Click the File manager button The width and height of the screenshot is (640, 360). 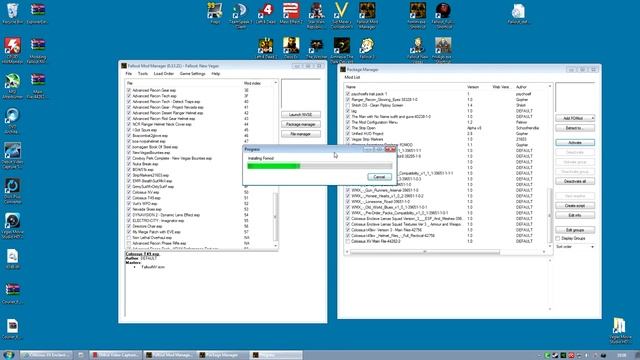click(x=300, y=134)
